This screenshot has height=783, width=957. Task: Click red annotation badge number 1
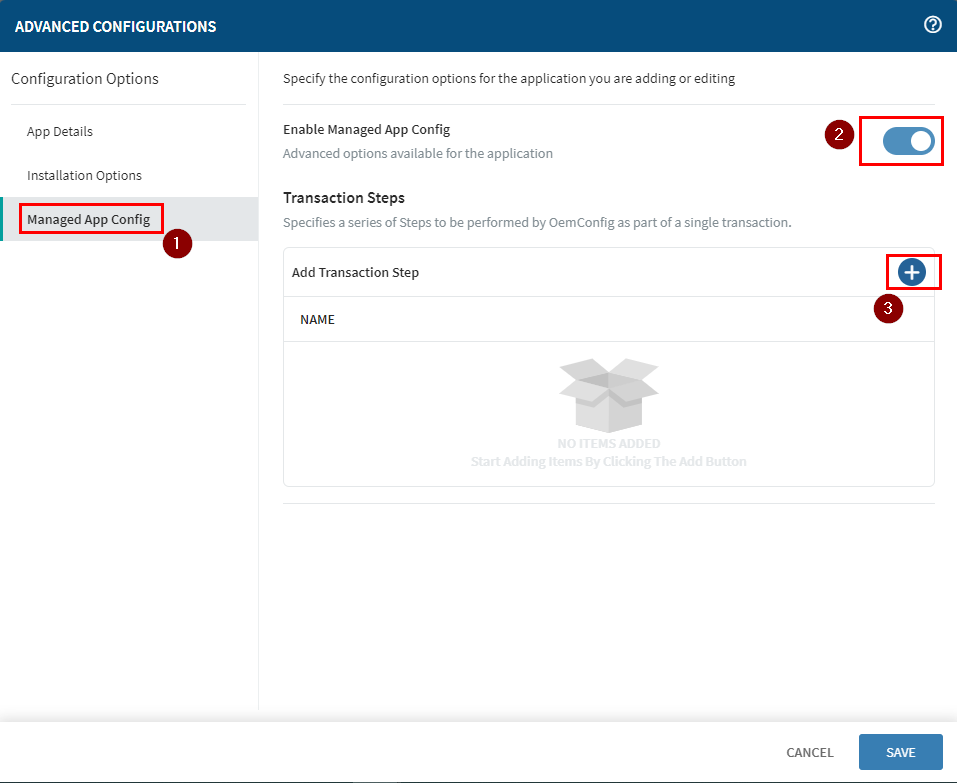(177, 243)
